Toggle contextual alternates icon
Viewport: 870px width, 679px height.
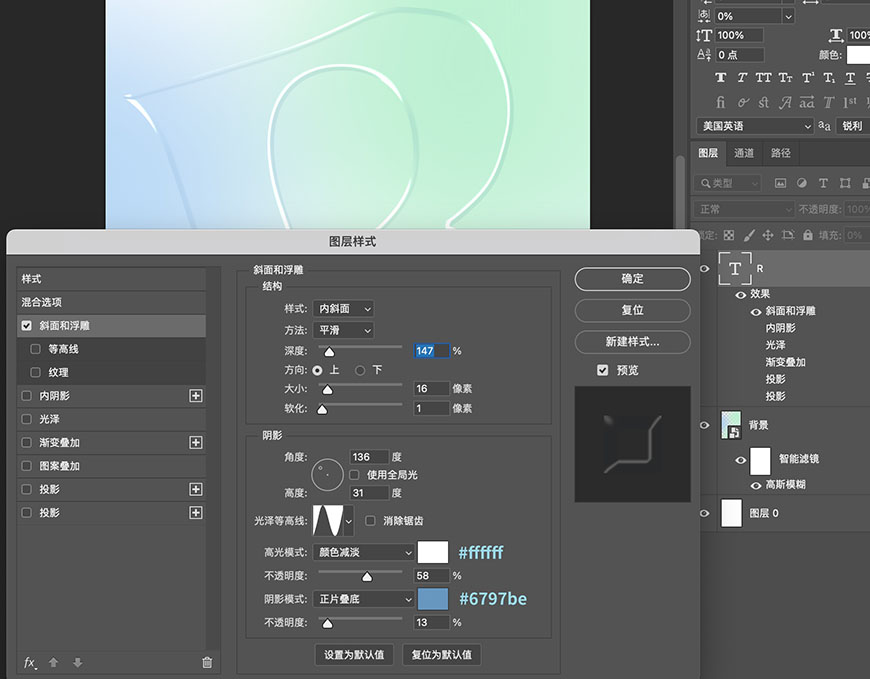pyautogui.click(x=742, y=102)
